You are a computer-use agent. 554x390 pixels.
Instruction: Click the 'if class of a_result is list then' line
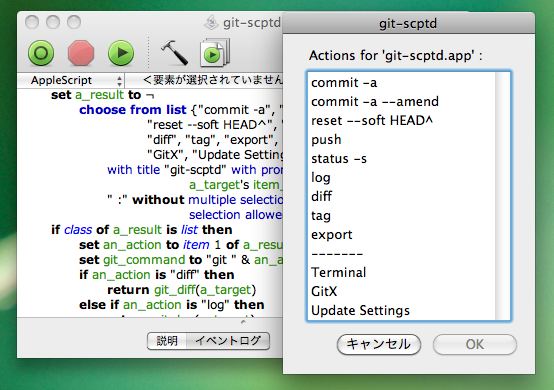(x=142, y=230)
